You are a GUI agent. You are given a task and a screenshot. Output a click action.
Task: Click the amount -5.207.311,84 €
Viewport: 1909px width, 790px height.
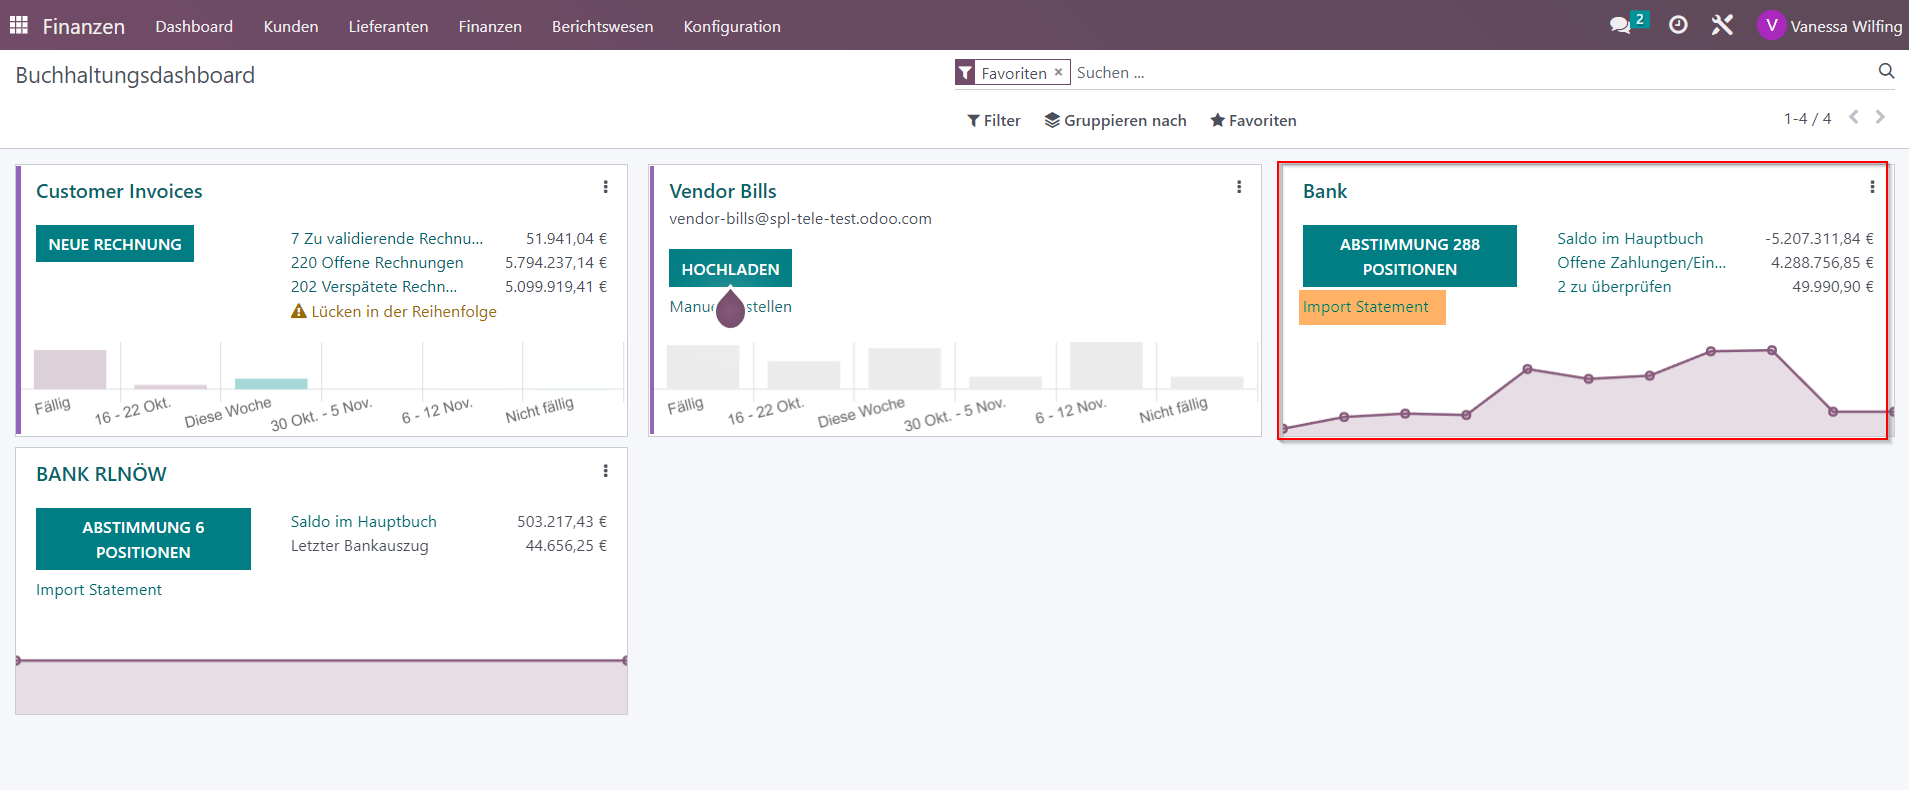(1819, 239)
